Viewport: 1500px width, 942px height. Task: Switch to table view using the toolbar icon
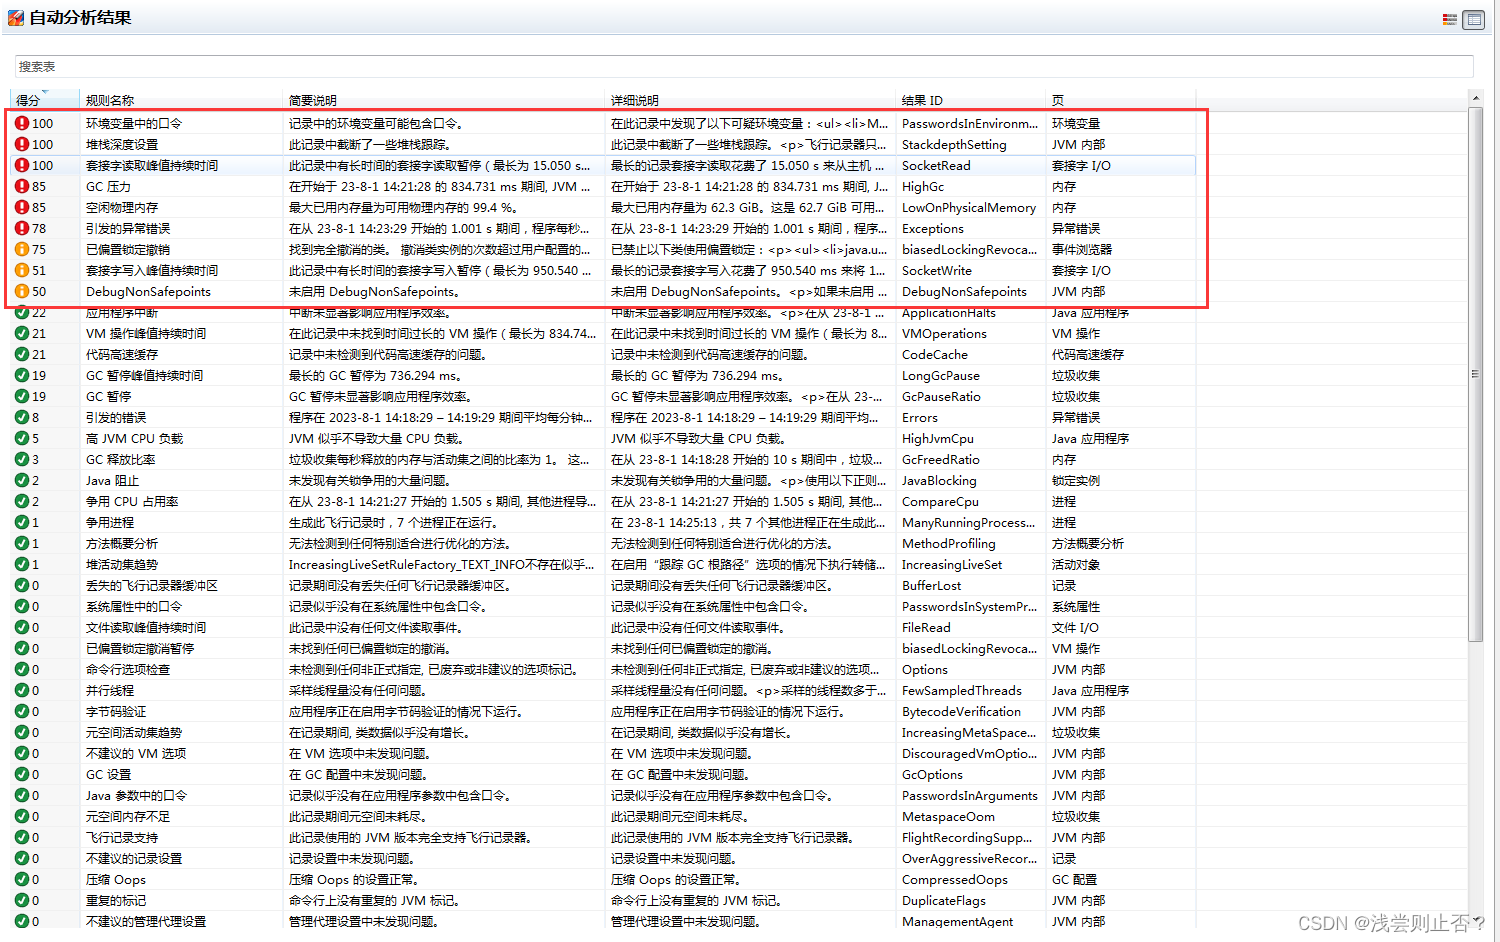[x=1473, y=19]
